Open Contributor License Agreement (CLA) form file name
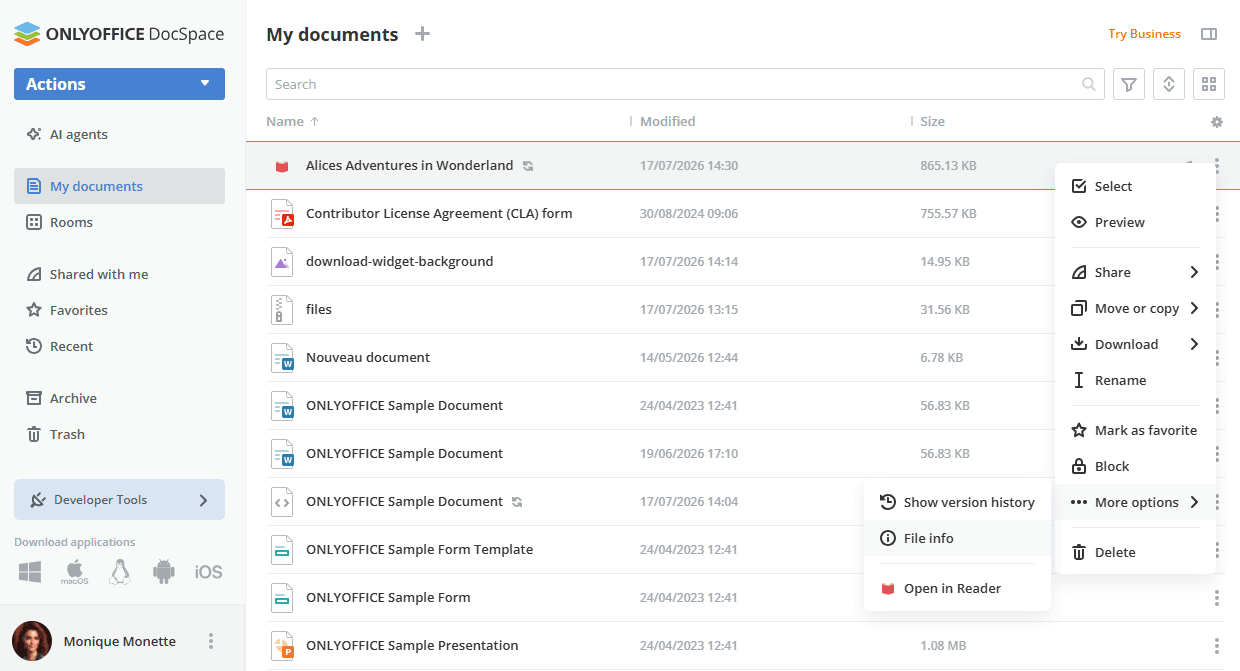Screen dimensions: 1240x671 [439, 214]
